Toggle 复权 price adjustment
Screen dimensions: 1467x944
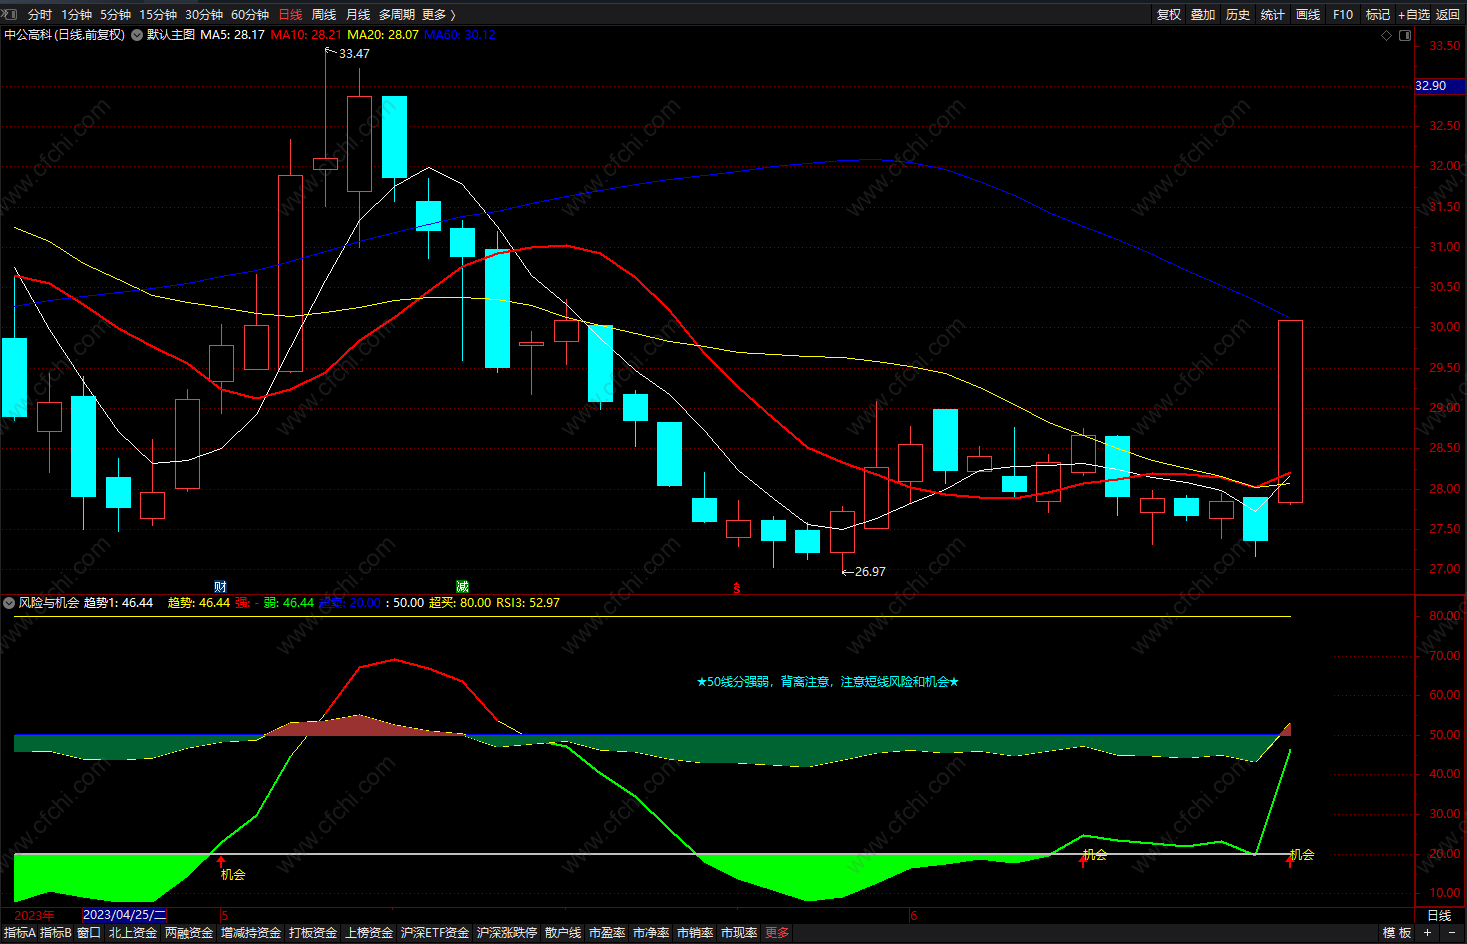click(x=1169, y=14)
